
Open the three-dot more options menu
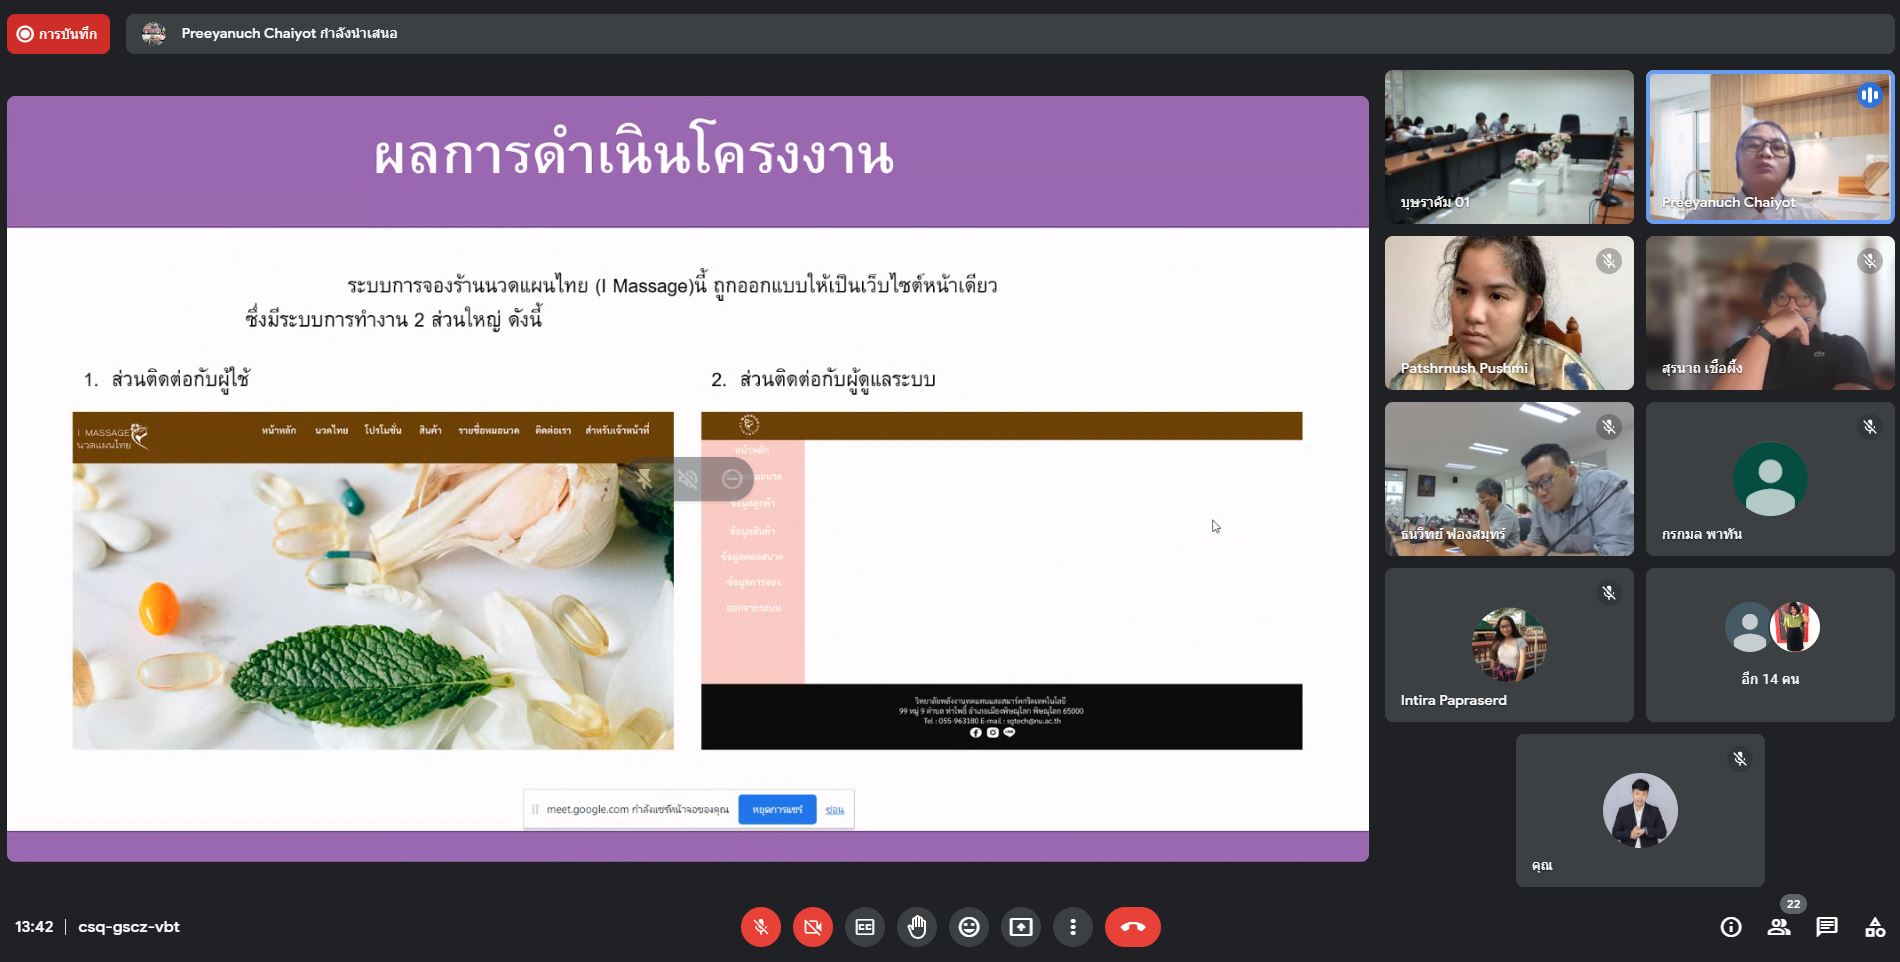click(1073, 927)
